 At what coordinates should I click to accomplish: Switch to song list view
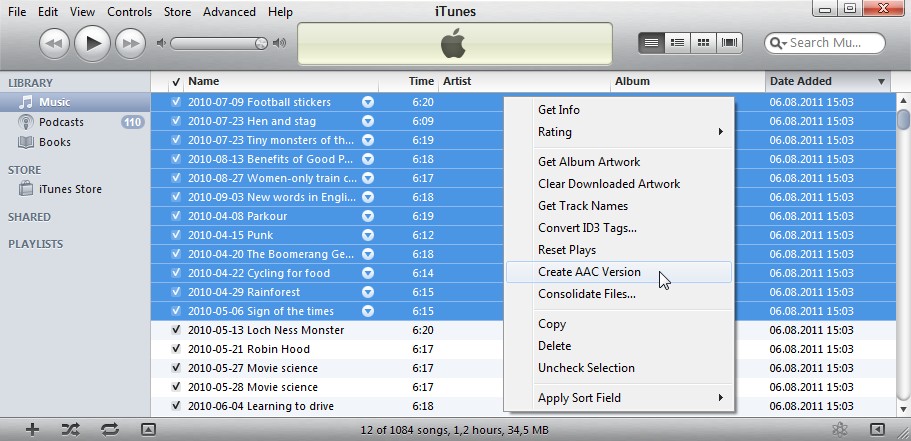click(652, 42)
